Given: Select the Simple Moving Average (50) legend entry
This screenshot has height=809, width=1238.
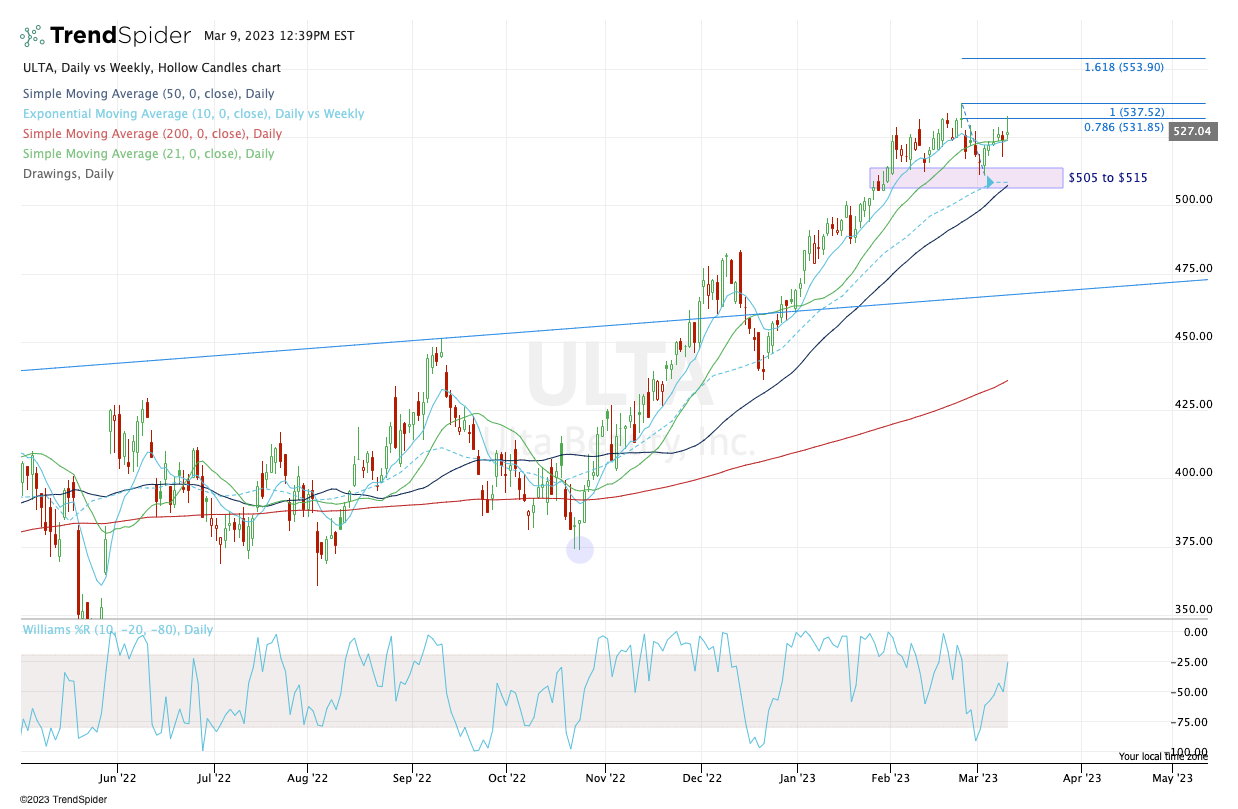Looking at the screenshot, I should coord(148,94).
